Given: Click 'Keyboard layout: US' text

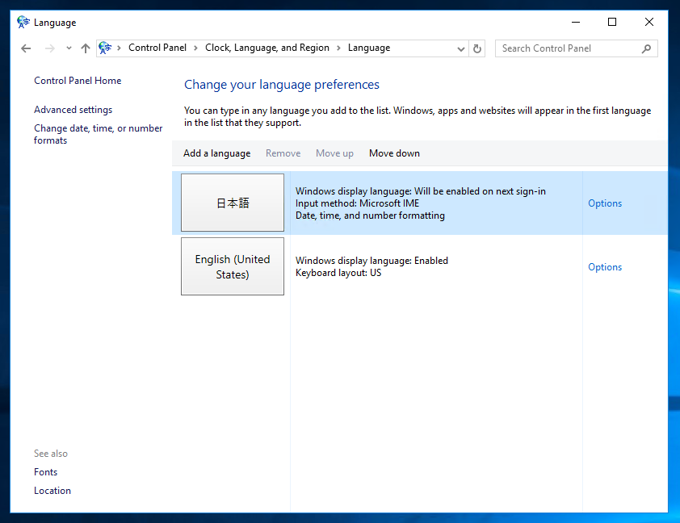Looking at the screenshot, I should click(338, 273).
